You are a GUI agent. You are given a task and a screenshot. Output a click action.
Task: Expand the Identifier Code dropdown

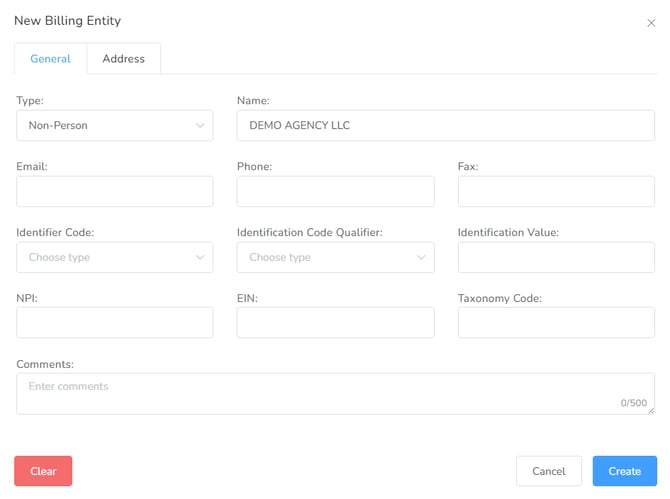pos(114,257)
